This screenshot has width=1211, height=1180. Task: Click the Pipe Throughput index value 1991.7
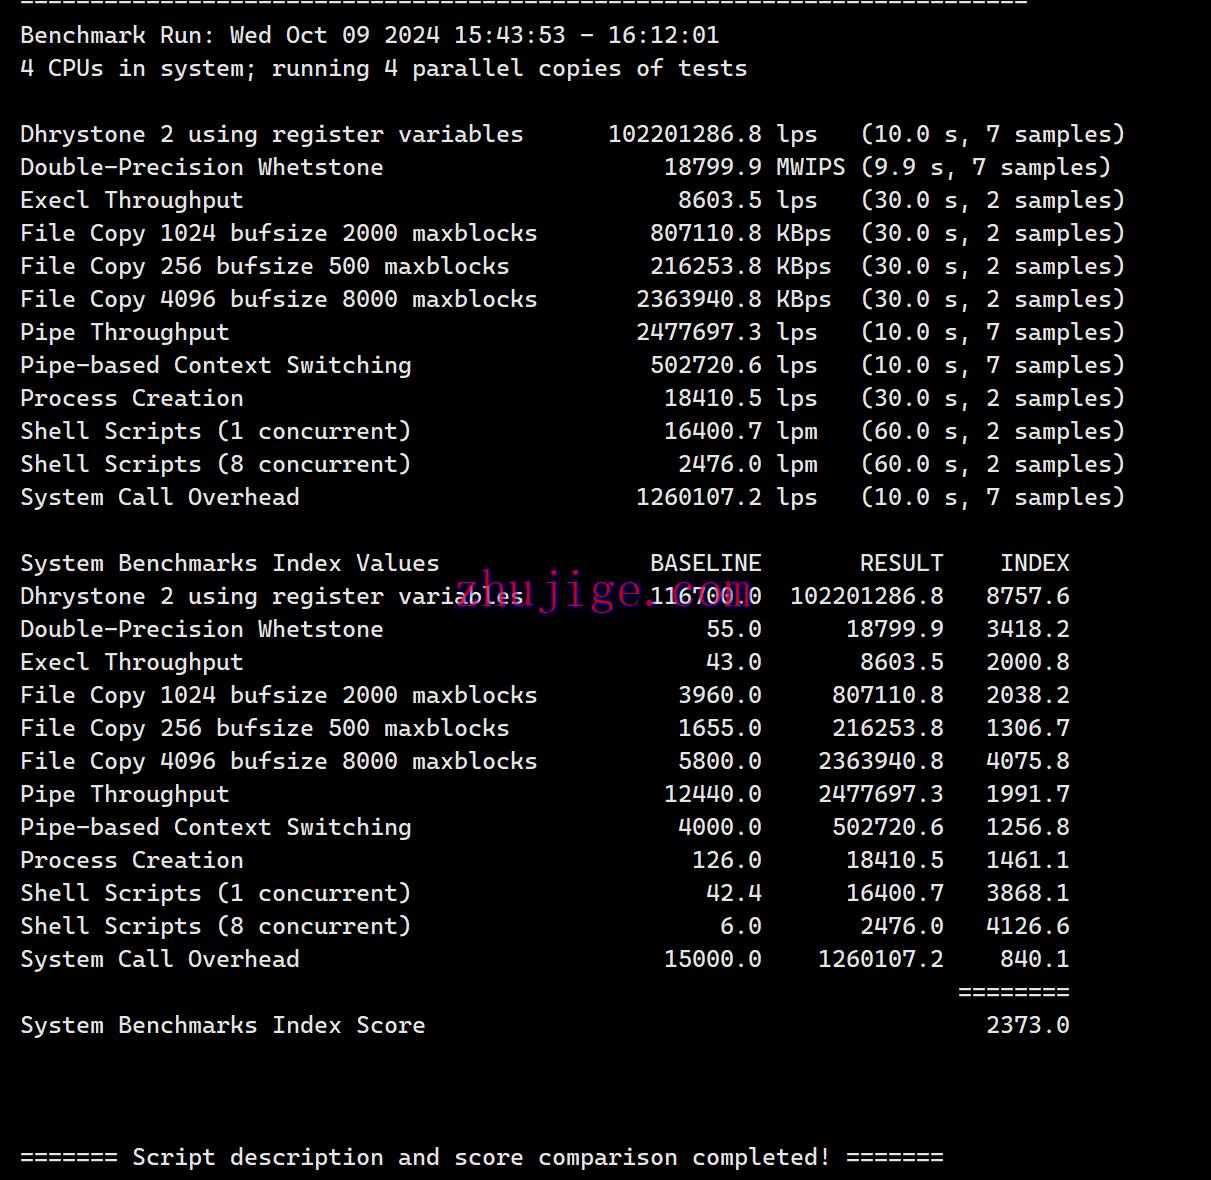click(x=1027, y=794)
